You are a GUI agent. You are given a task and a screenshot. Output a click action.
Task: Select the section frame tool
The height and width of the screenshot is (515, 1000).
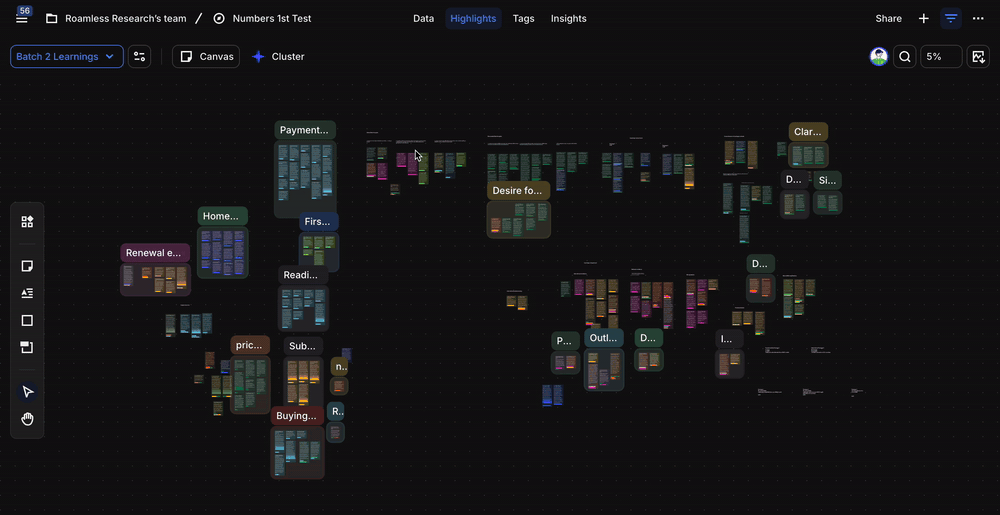(x=27, y=347)
